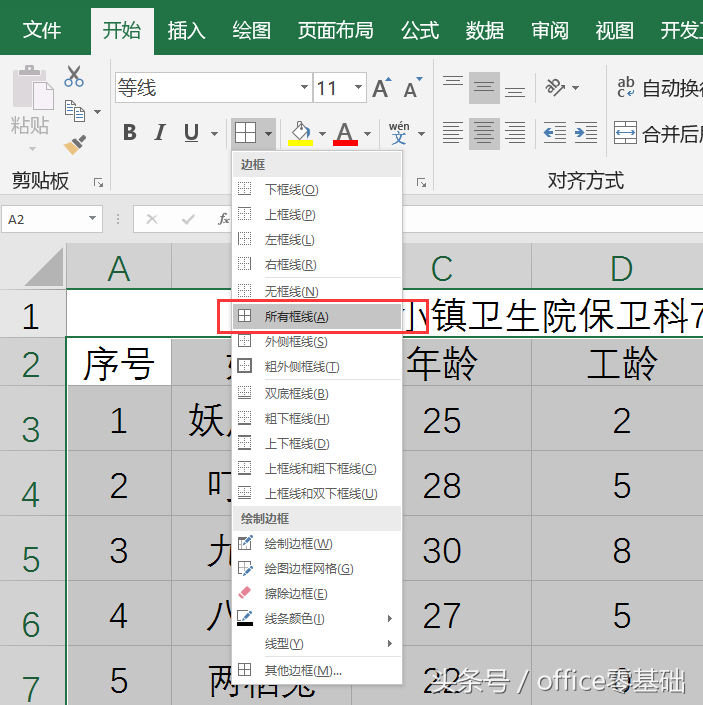Switch to the 公式 tab
The width and height of the screenshot is (703, 705).
pos(420,31)
